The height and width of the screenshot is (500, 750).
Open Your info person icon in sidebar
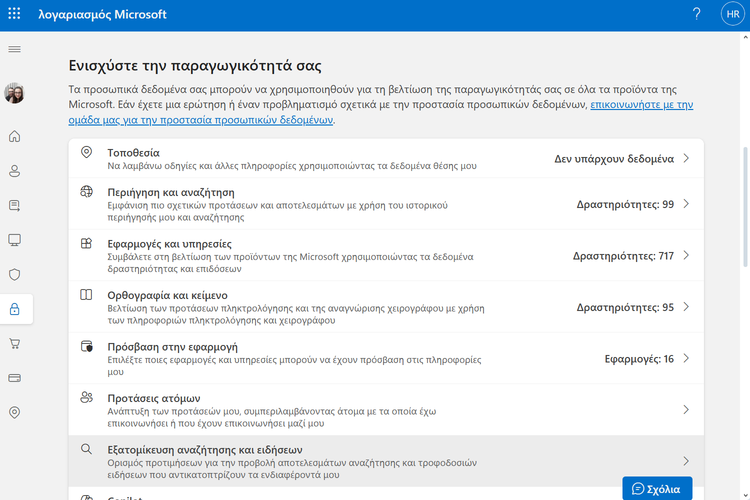[14, 171]
